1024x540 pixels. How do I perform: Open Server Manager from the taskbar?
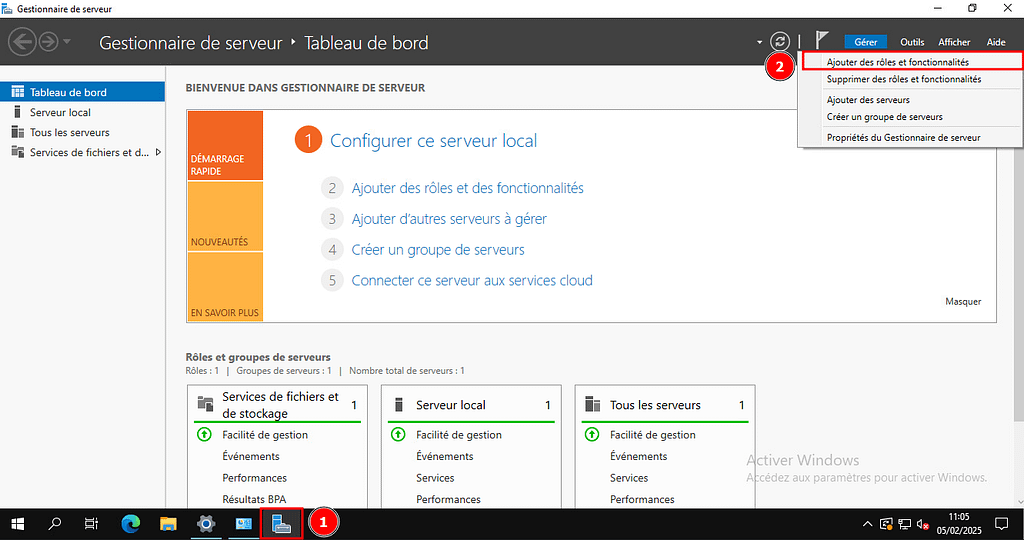click(x=282, y=523)
